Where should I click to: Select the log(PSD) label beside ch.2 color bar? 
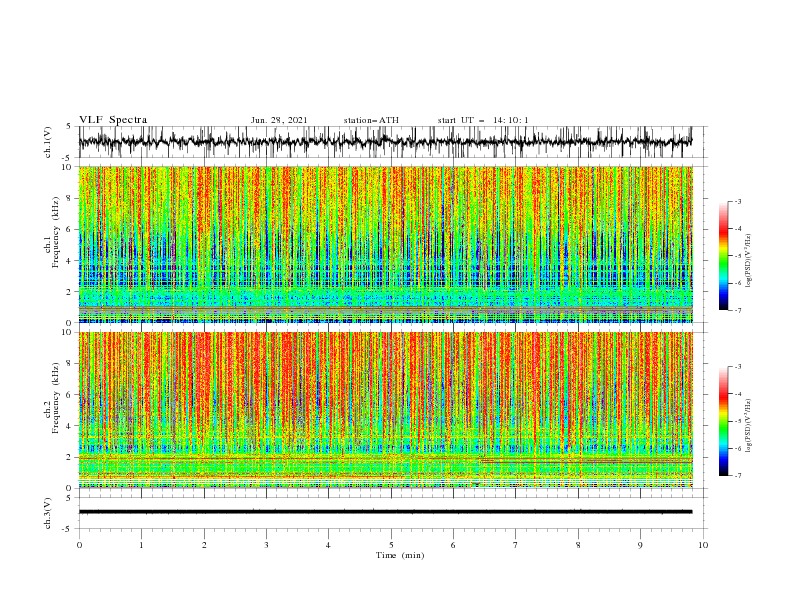749,425
